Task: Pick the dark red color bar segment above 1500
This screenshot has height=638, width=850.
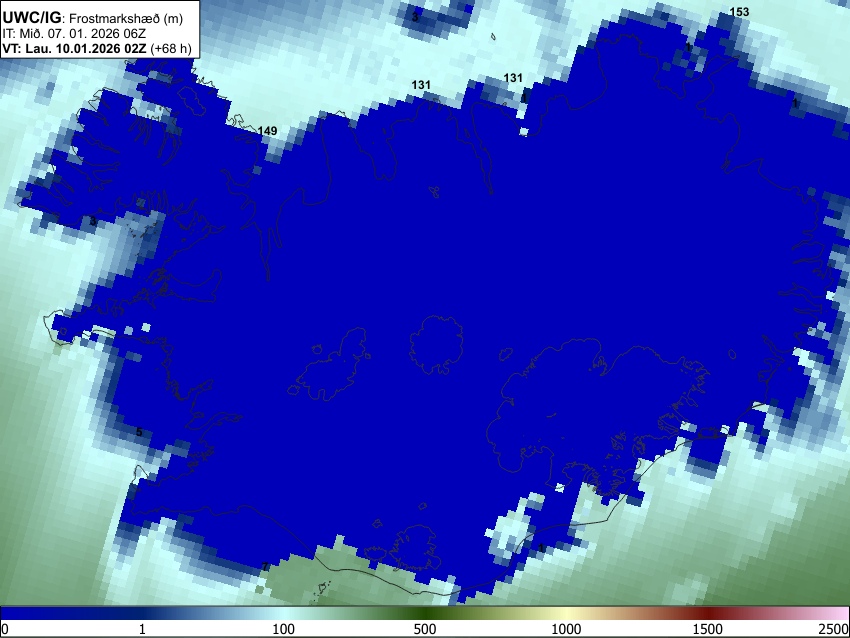Action: [707, 614]
